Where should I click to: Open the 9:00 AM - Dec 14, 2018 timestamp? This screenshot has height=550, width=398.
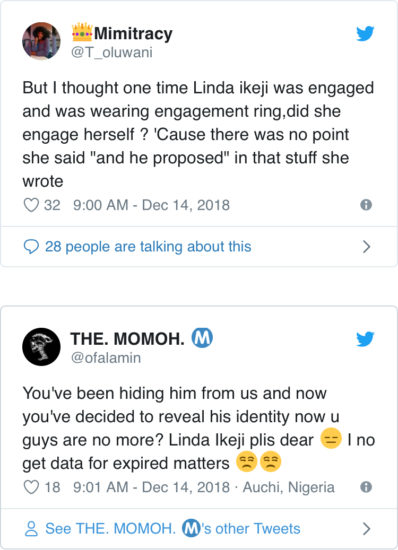[x=151, y=205]
